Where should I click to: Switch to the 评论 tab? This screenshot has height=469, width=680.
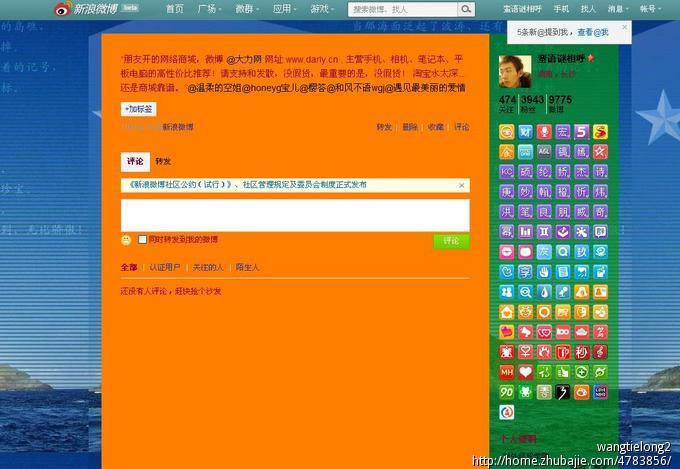(x=135, y=161)
